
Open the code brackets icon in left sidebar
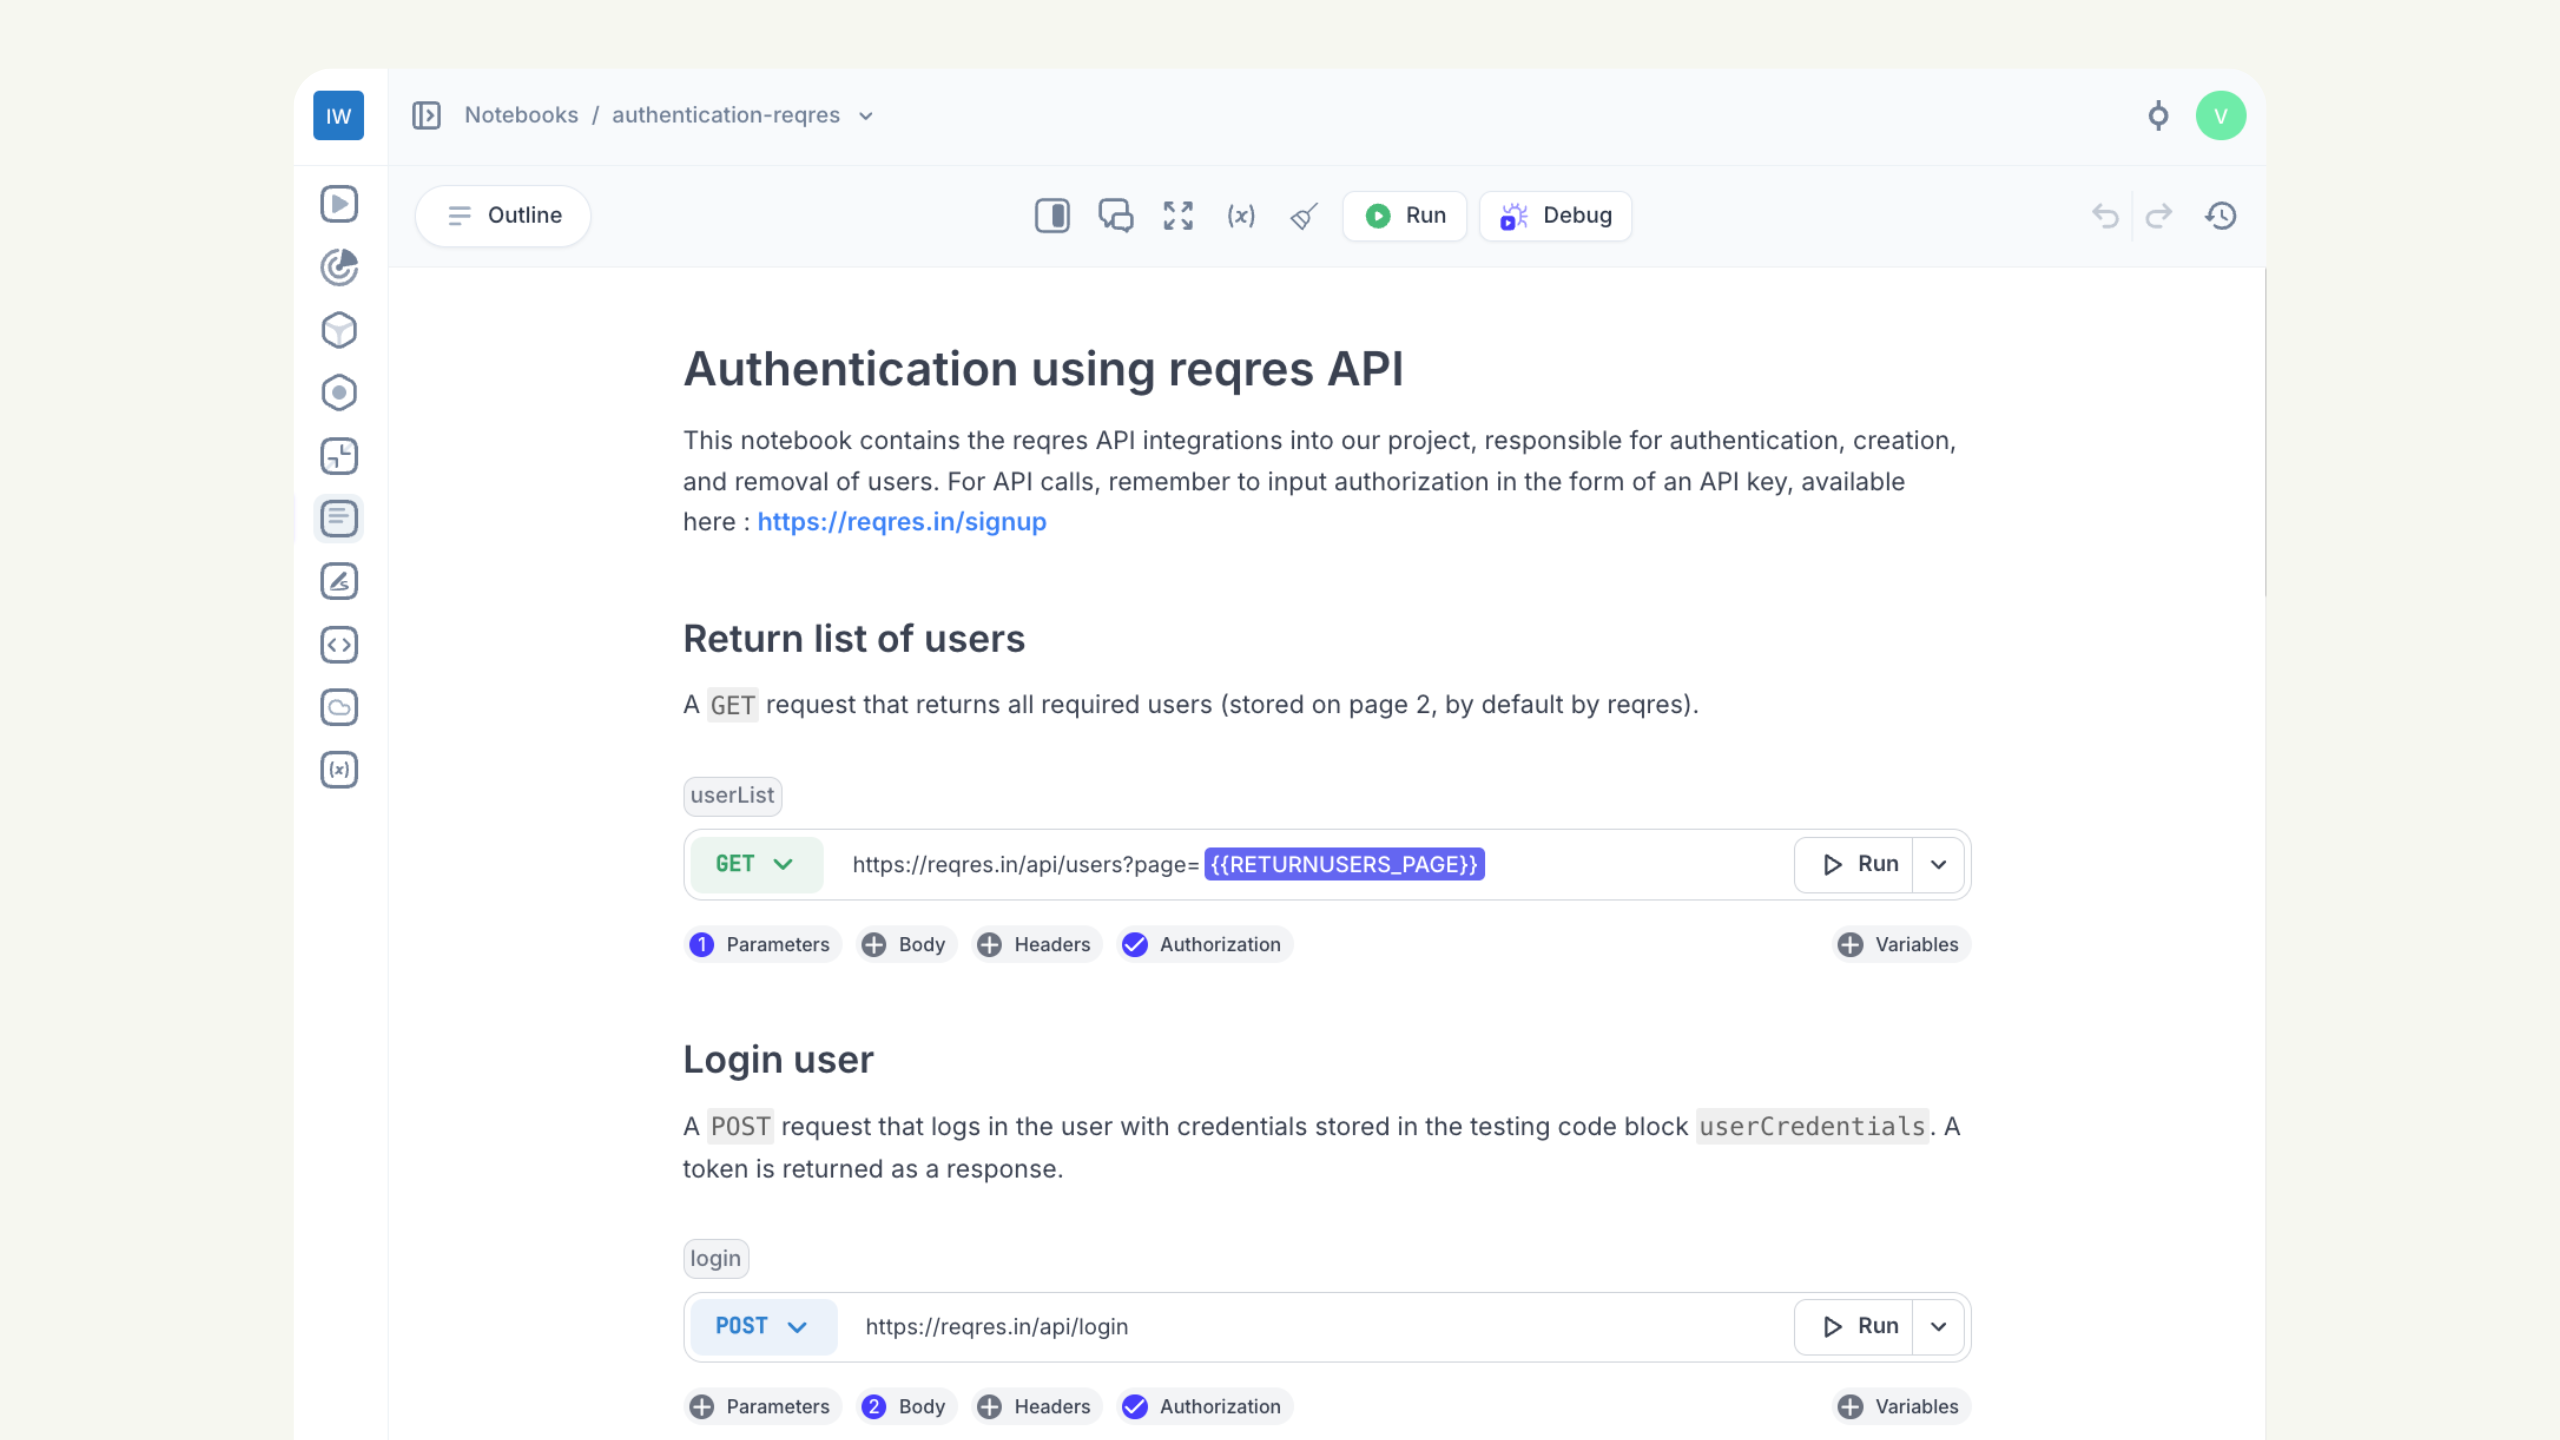click(x=339, y=645)
